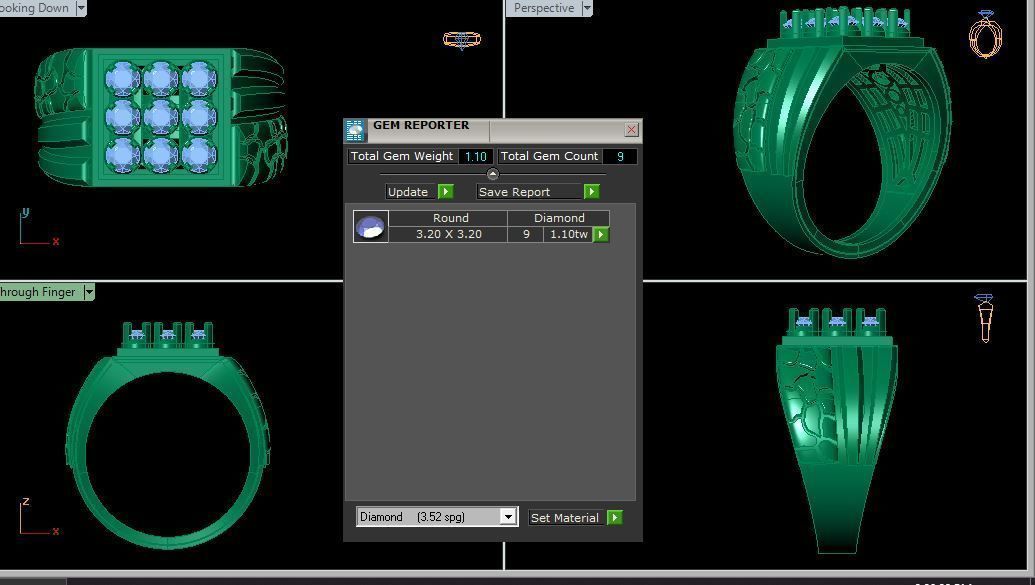Select the Perspective viewport label
Viewport: 1035px width, 585px height.
[x=543, y=8]
